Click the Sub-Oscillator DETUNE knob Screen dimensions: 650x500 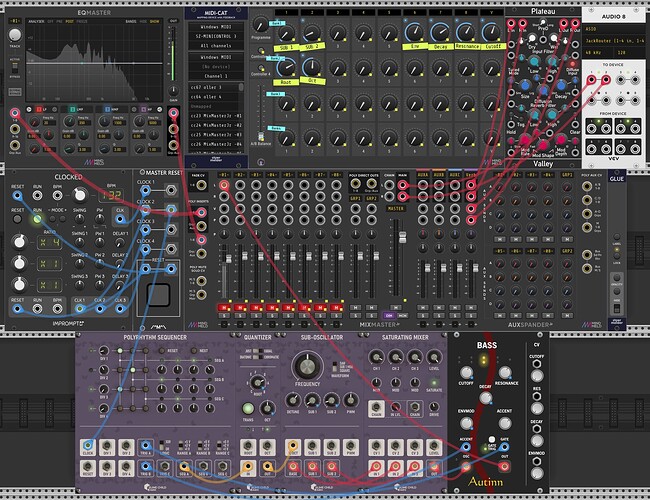[293, 400]
